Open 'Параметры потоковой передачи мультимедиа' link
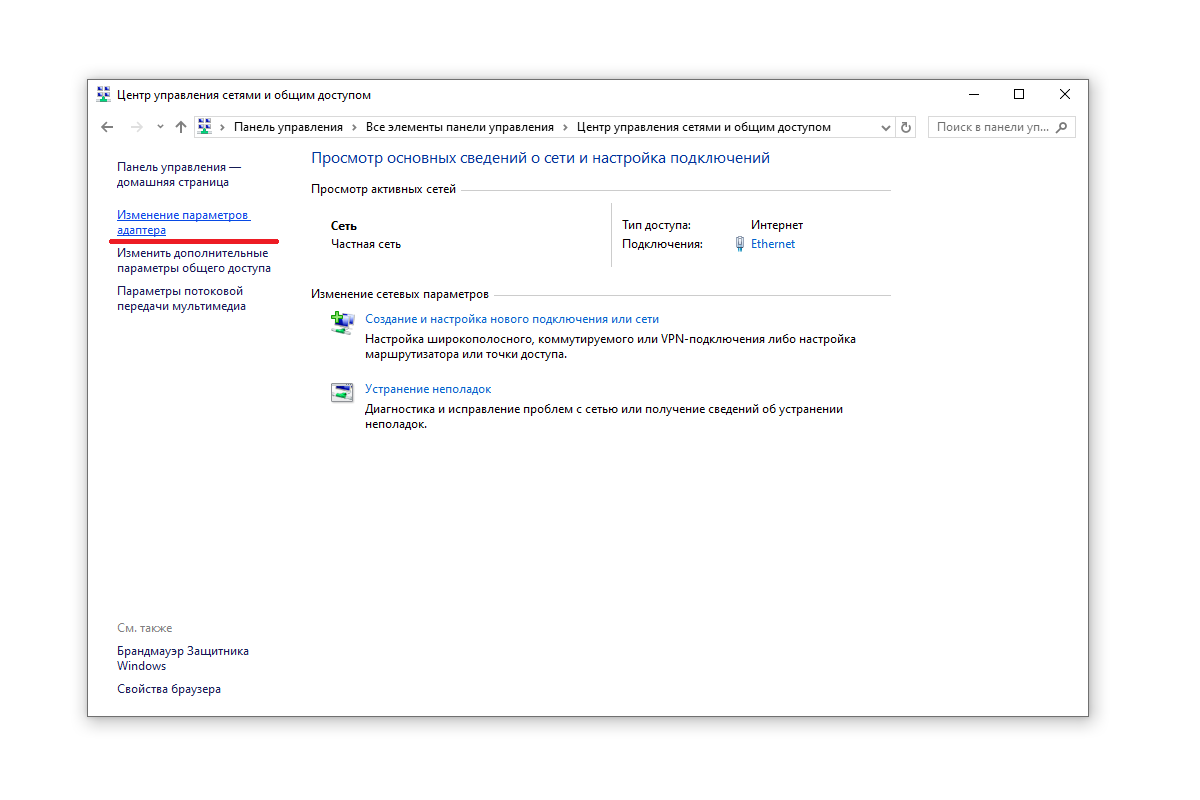This screenshot has height=800, width=1200. click(181, 299)
